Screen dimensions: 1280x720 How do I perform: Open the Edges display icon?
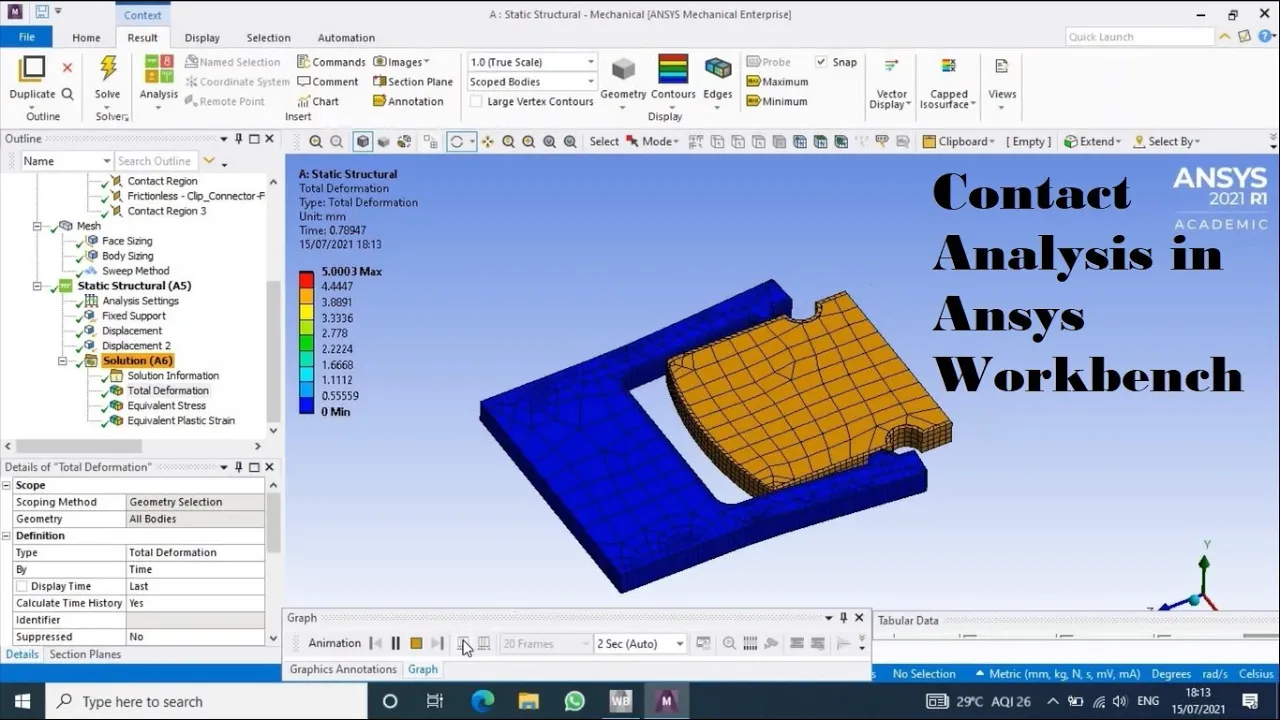pos(718,69)
